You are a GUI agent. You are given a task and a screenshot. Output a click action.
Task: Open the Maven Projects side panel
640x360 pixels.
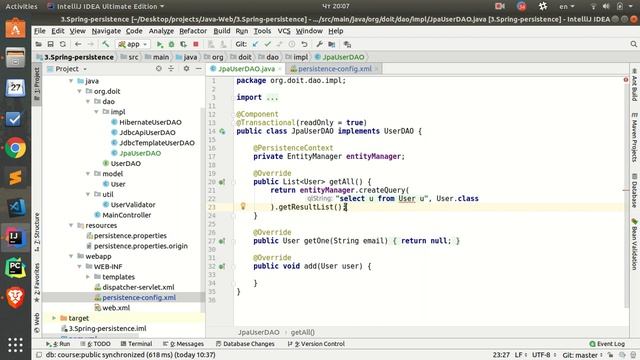pyautogui.click(x=634, y=138)
